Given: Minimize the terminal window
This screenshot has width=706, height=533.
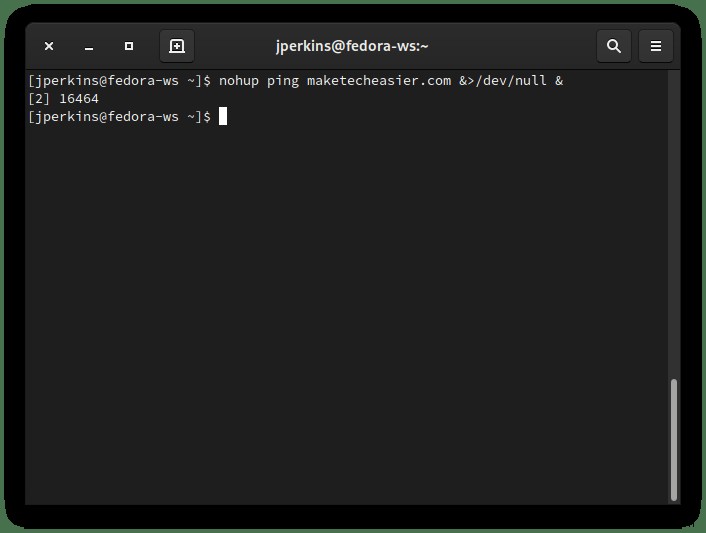Looking at the screenshot, I should pos(89,46).
